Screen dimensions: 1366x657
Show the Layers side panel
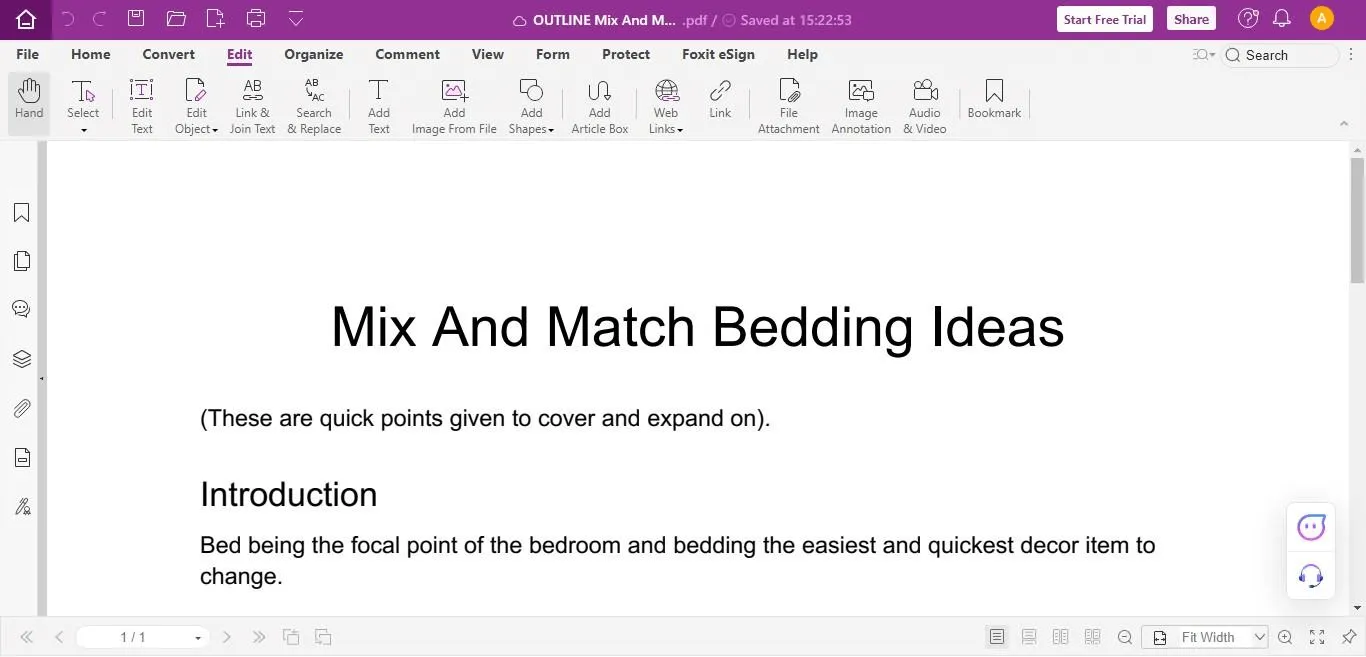(x=21, y=359)
